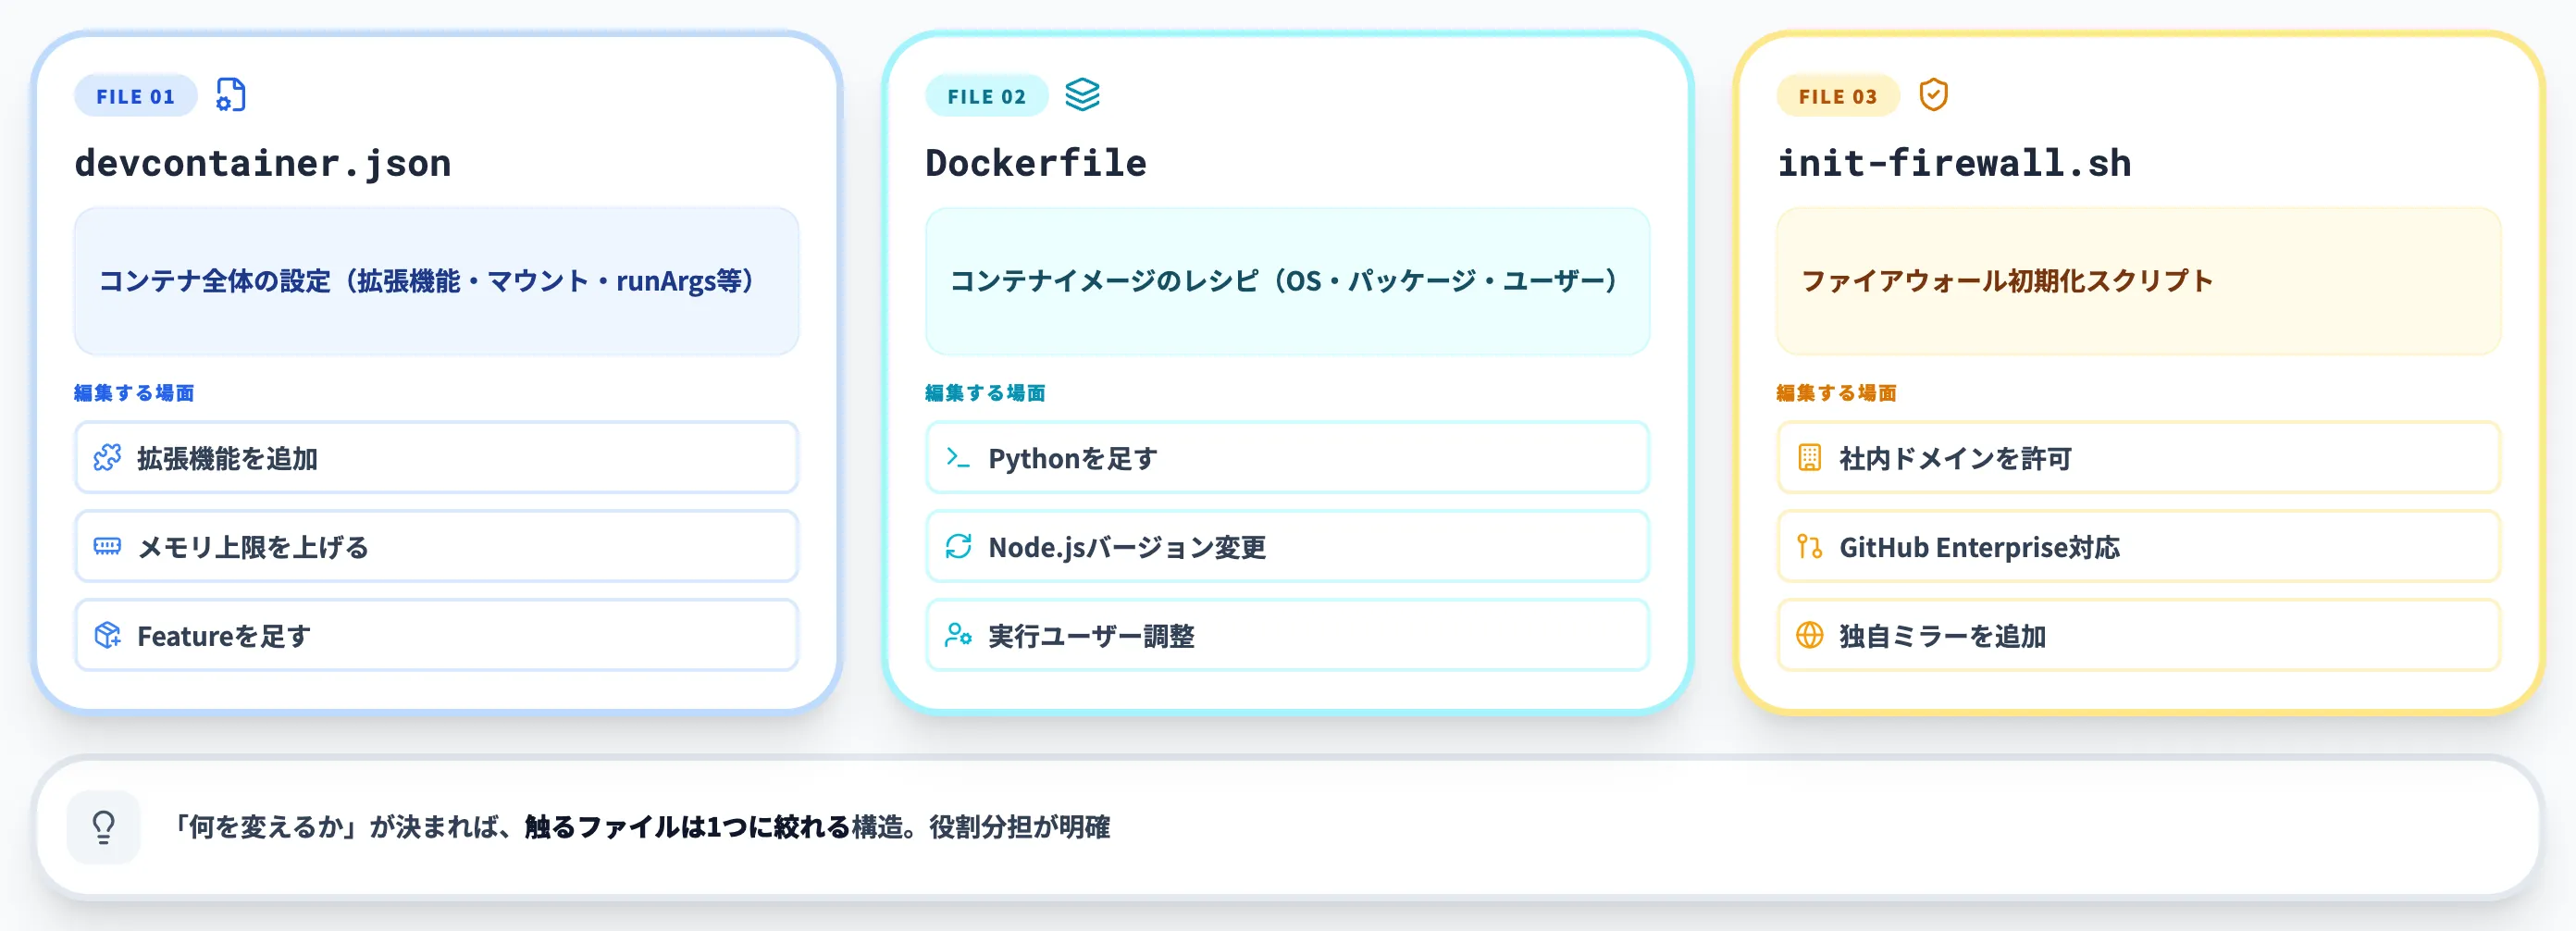Screen dimensions: 2576x931
Task: Pick the 独自ミラーを追加 item
Action: coord(2138,635)
